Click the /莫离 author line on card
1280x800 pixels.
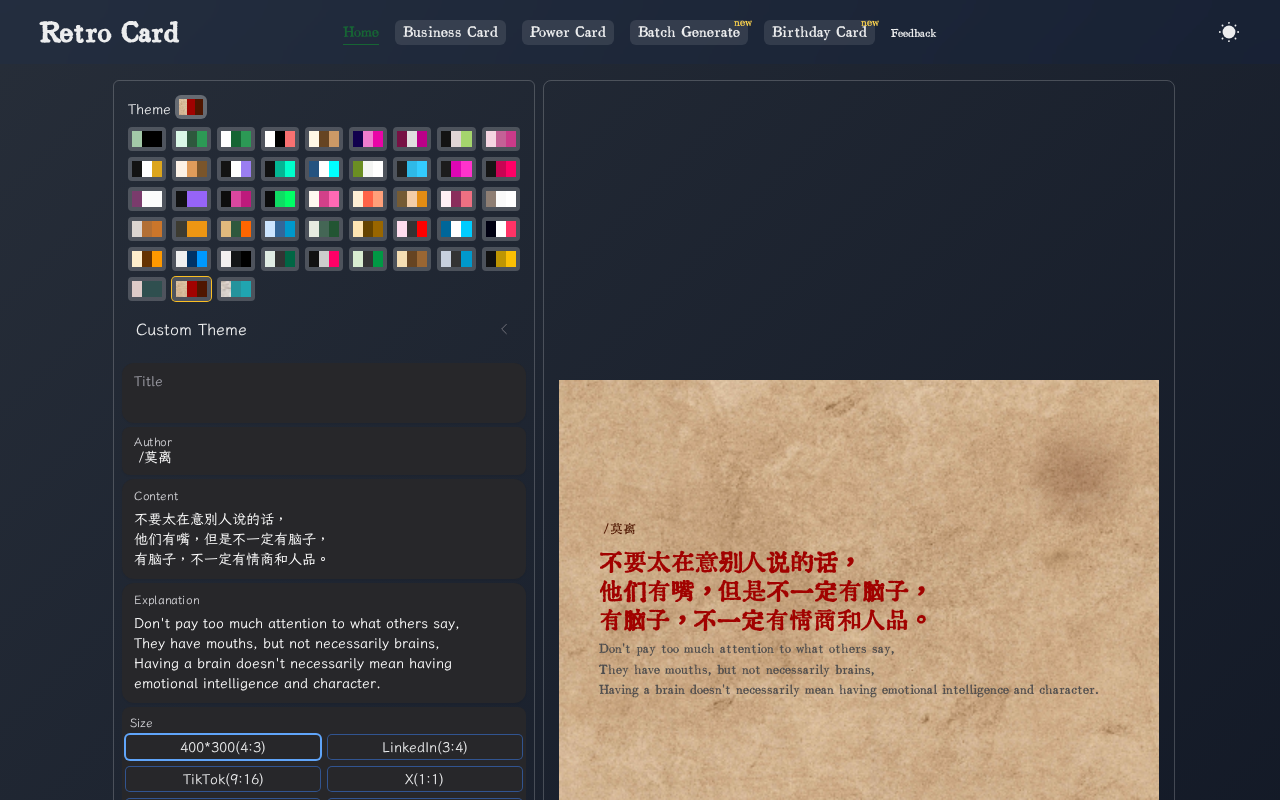pyautogui.click(x=620, y=529)
